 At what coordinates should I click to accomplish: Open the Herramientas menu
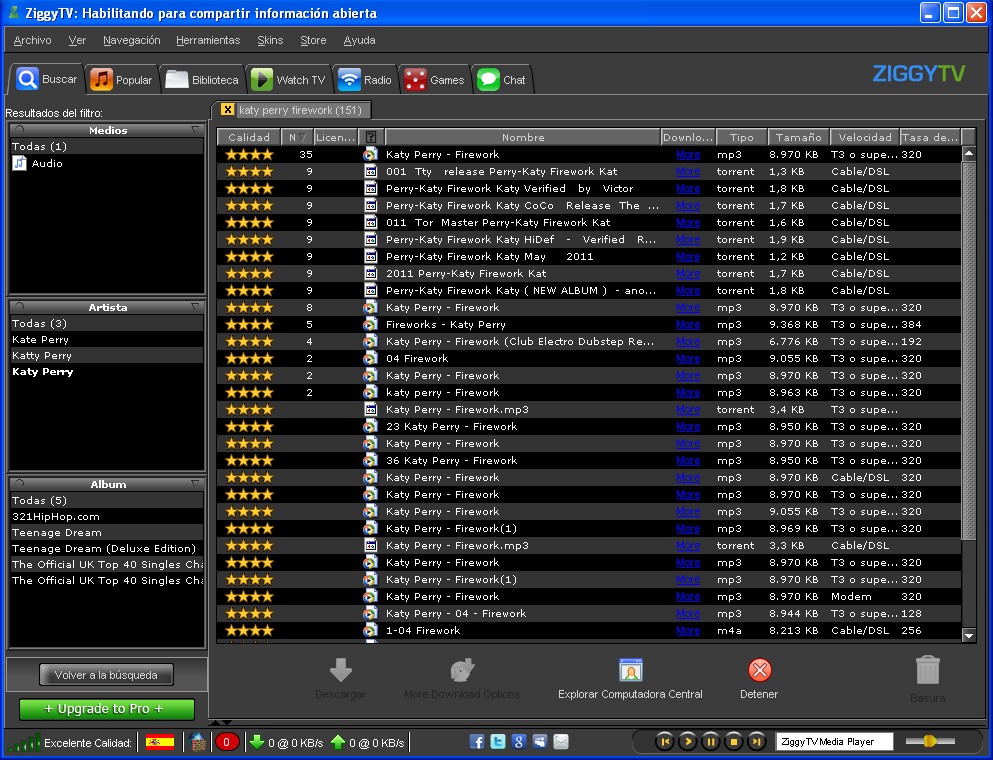click(208, 40)
